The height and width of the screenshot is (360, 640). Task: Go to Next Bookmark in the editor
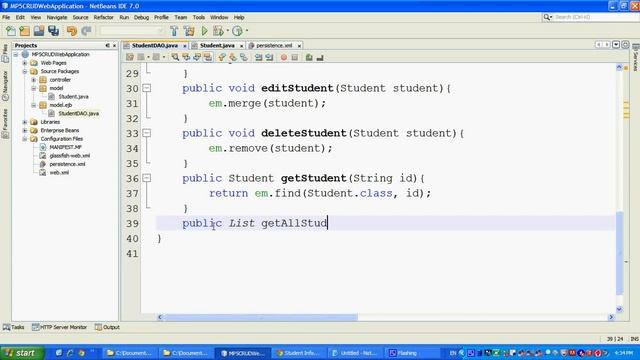coord(233,58)
